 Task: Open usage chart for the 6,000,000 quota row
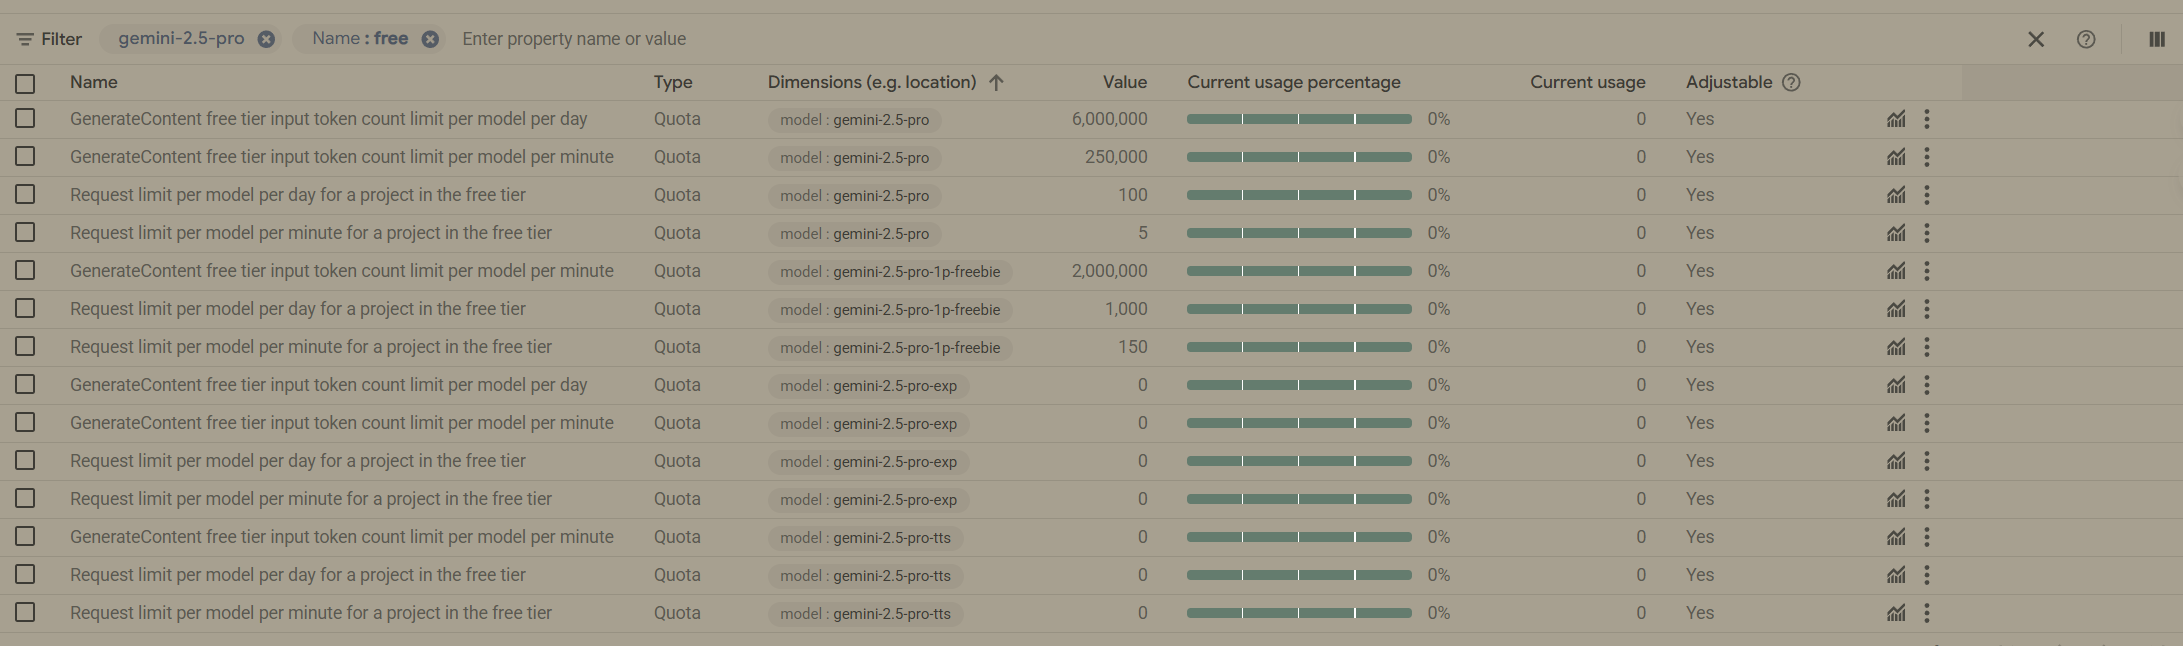(1896, 119)
